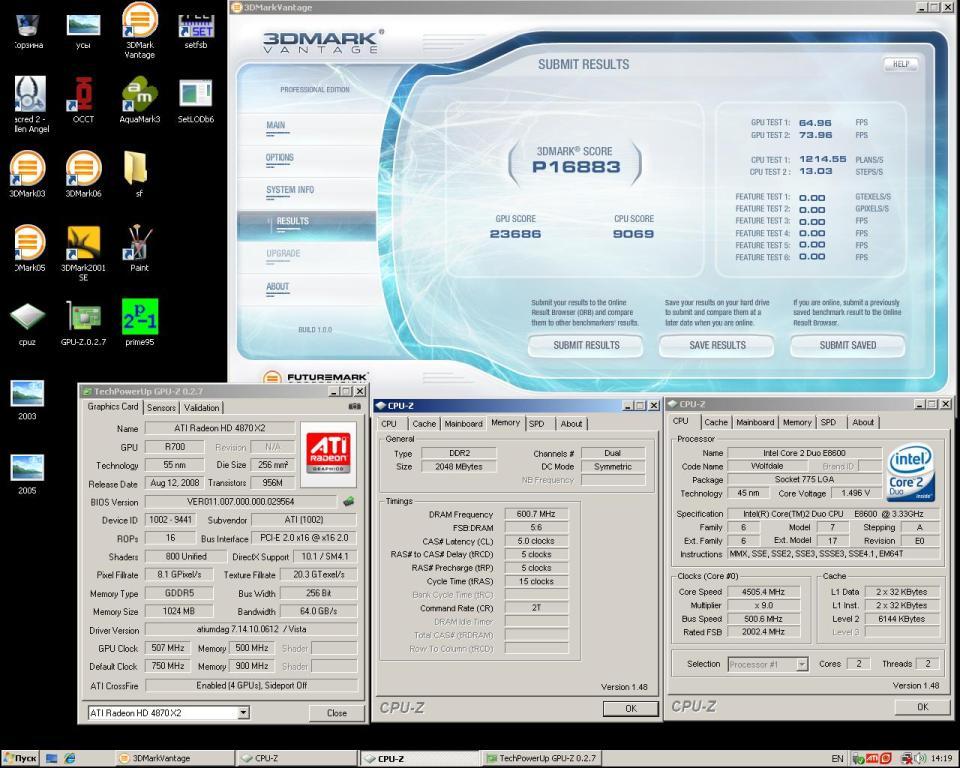Screen dimensions: 960x768
Task: Switch to Validation tab in GPU-Z
Action: point(201,408)
